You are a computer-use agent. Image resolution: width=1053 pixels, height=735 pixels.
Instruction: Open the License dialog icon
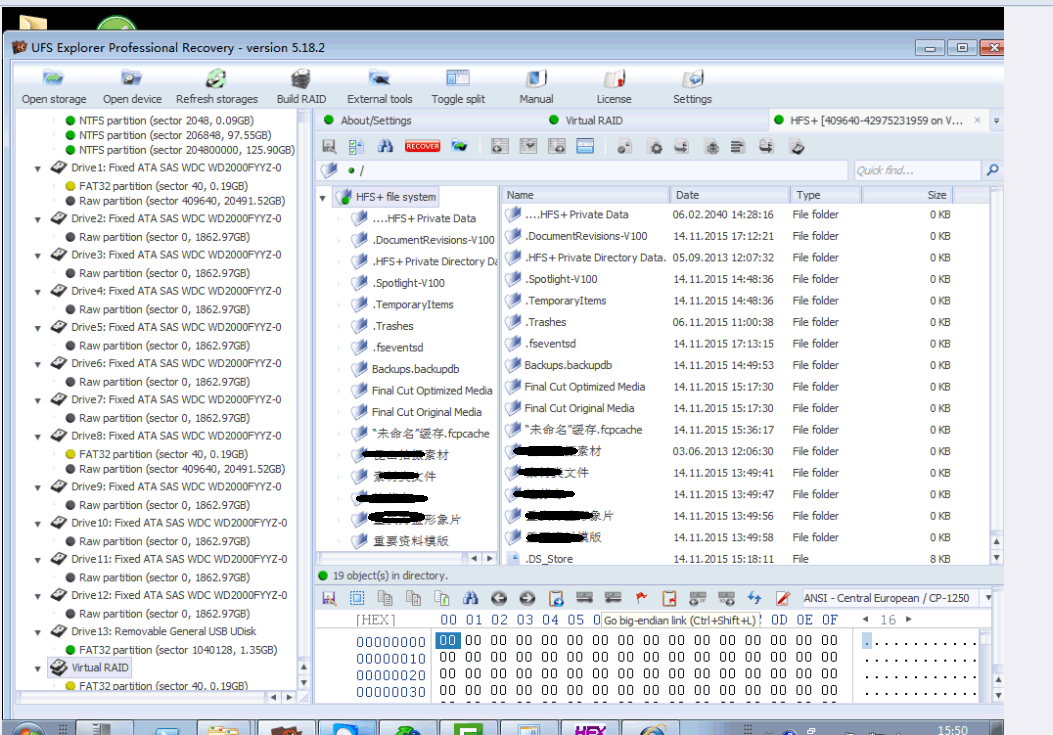point(614,79)
